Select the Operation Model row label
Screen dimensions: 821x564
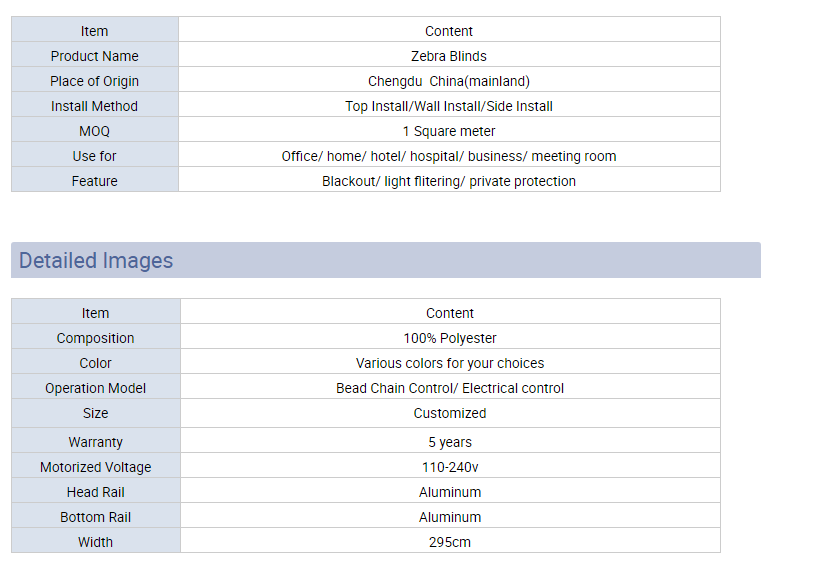(96, 388)
